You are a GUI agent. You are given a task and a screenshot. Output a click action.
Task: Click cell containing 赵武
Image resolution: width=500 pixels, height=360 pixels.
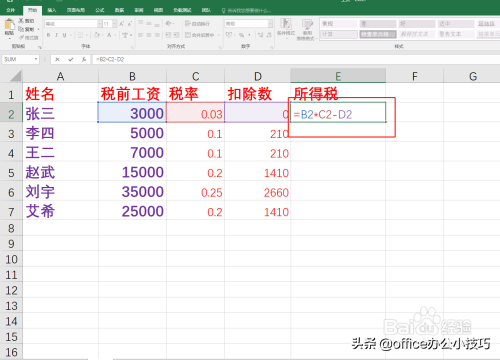[x=60, y=172]
